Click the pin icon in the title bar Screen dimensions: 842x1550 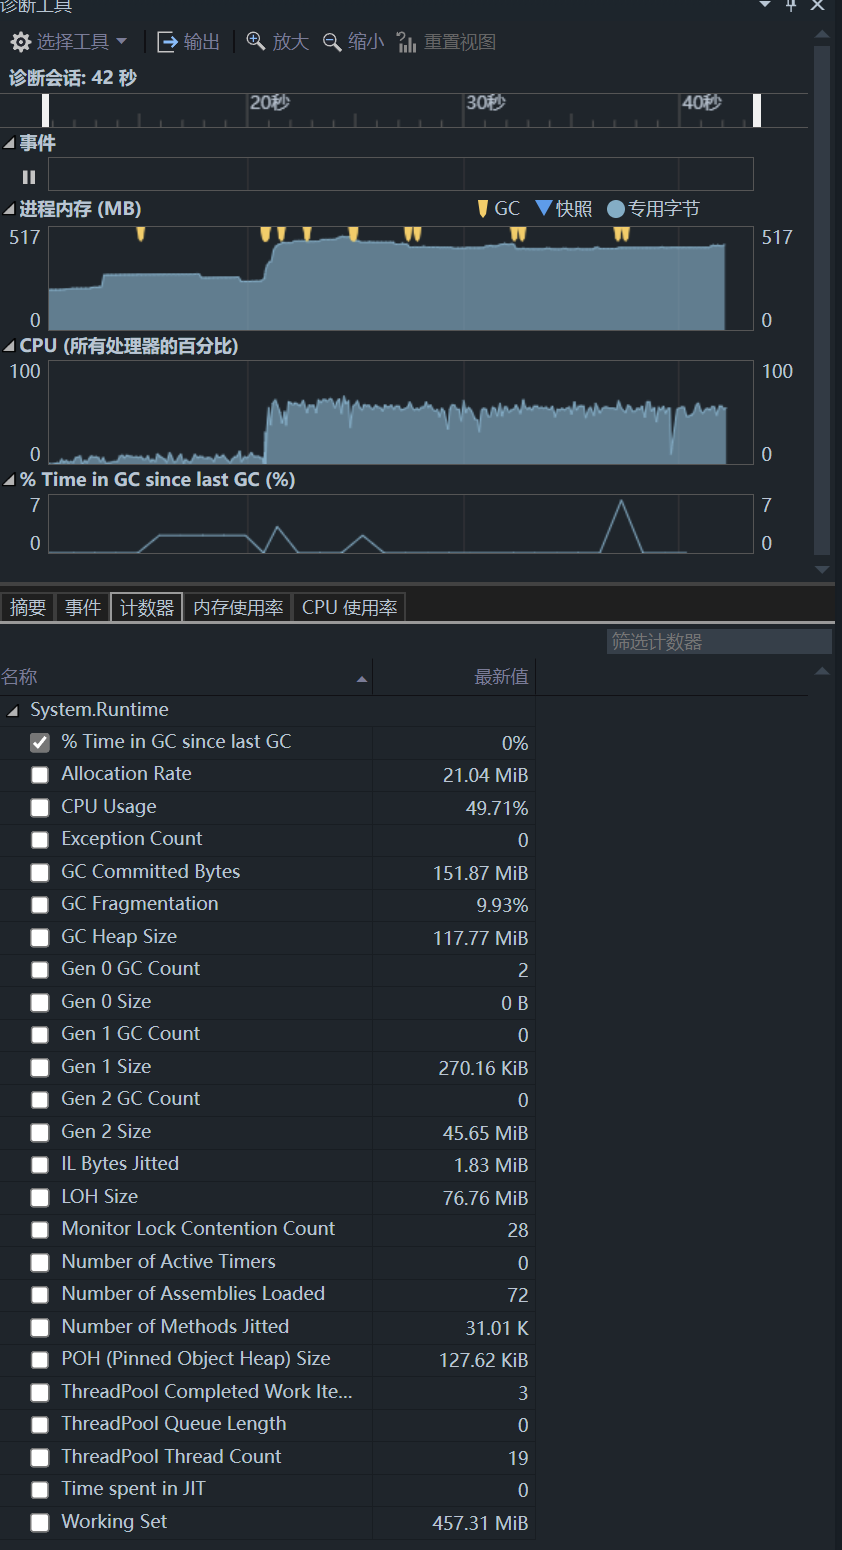coord(791,6)
